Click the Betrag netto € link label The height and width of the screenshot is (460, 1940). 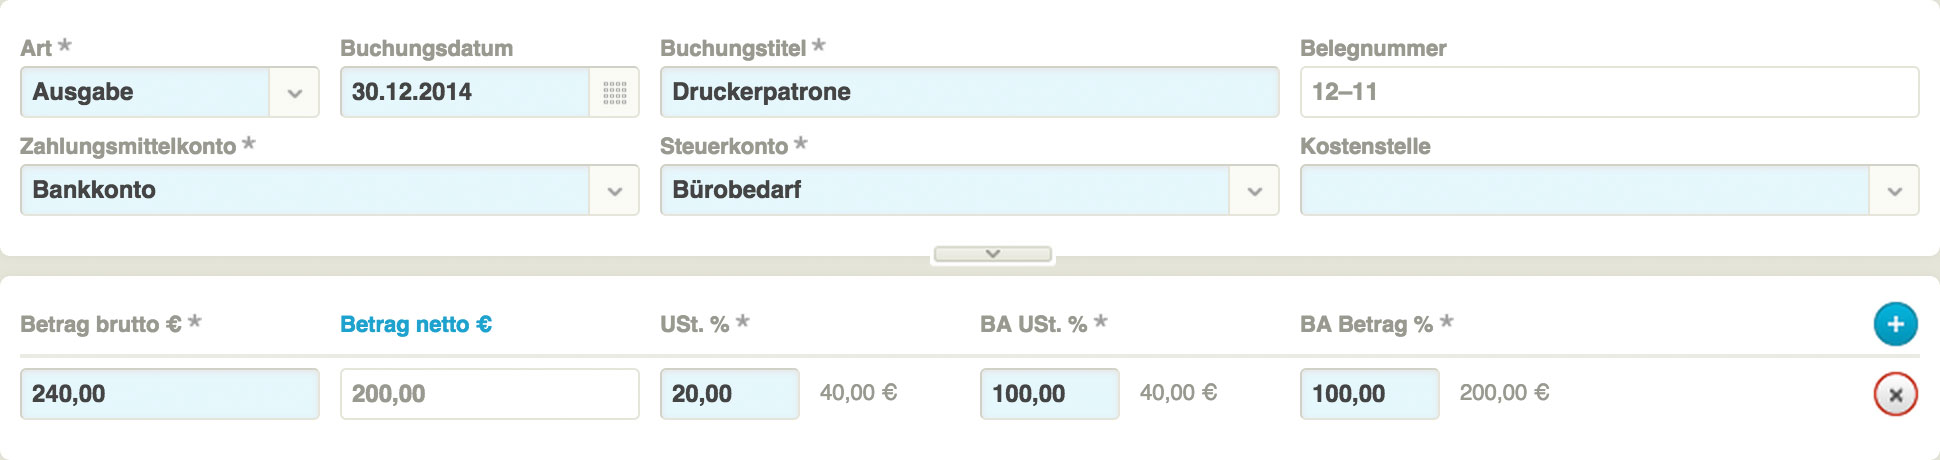point(415,324)
